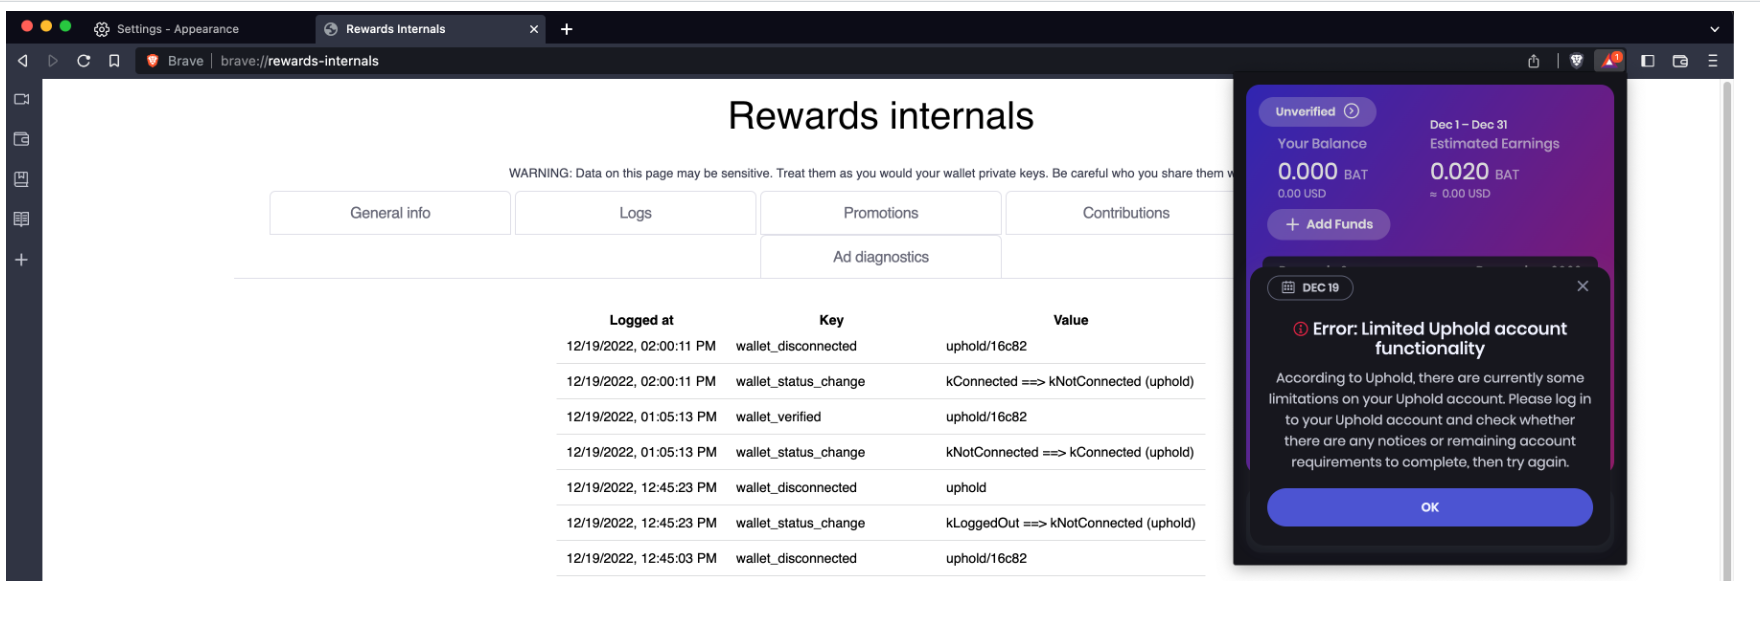Click the 'Value' column header

click(1070, 320)
